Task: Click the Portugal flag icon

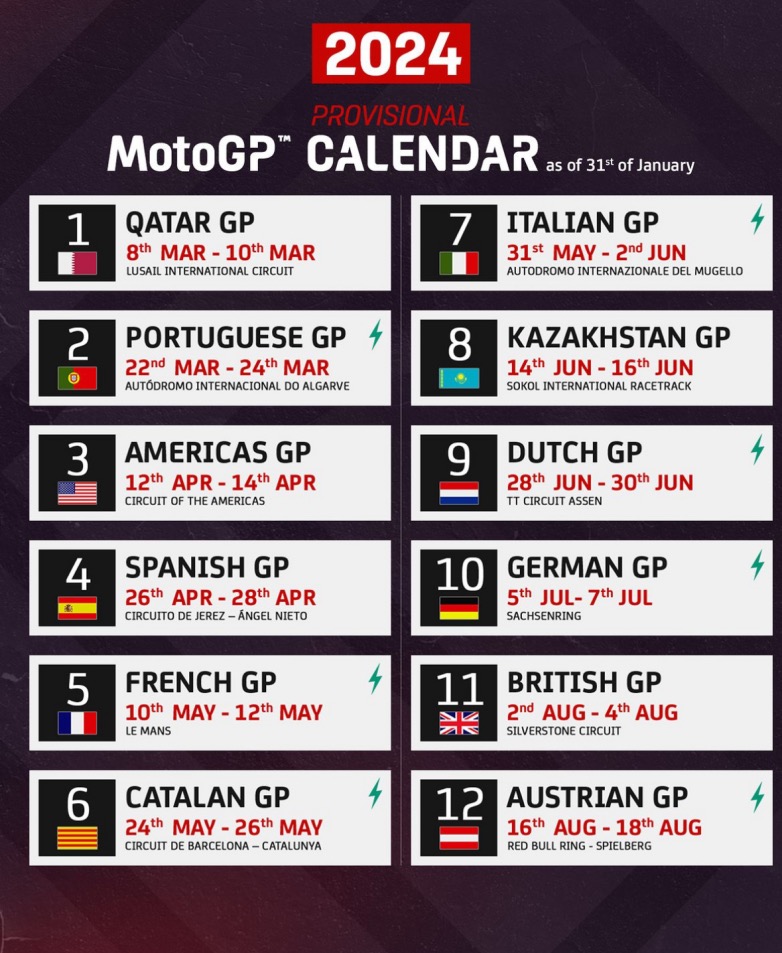Action: [x=77, y=378]
